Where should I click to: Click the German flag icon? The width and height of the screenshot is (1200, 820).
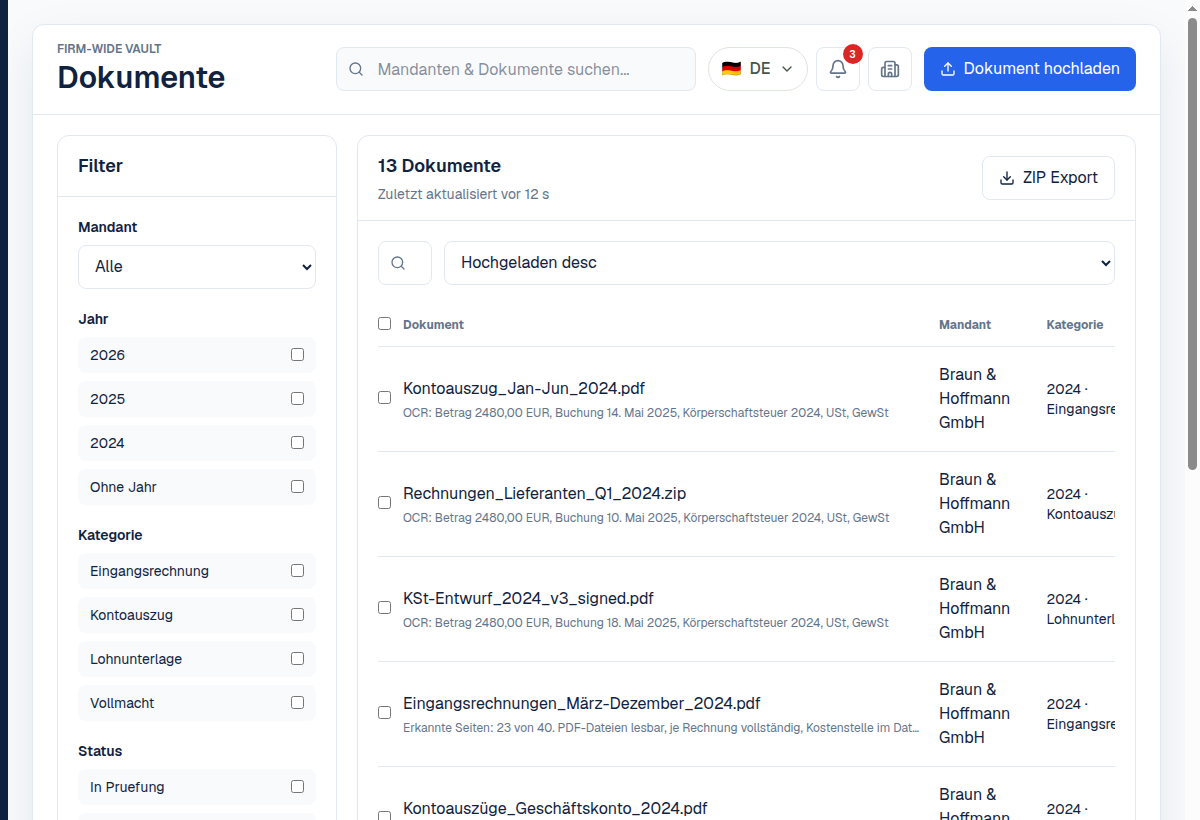click(731, 69)
